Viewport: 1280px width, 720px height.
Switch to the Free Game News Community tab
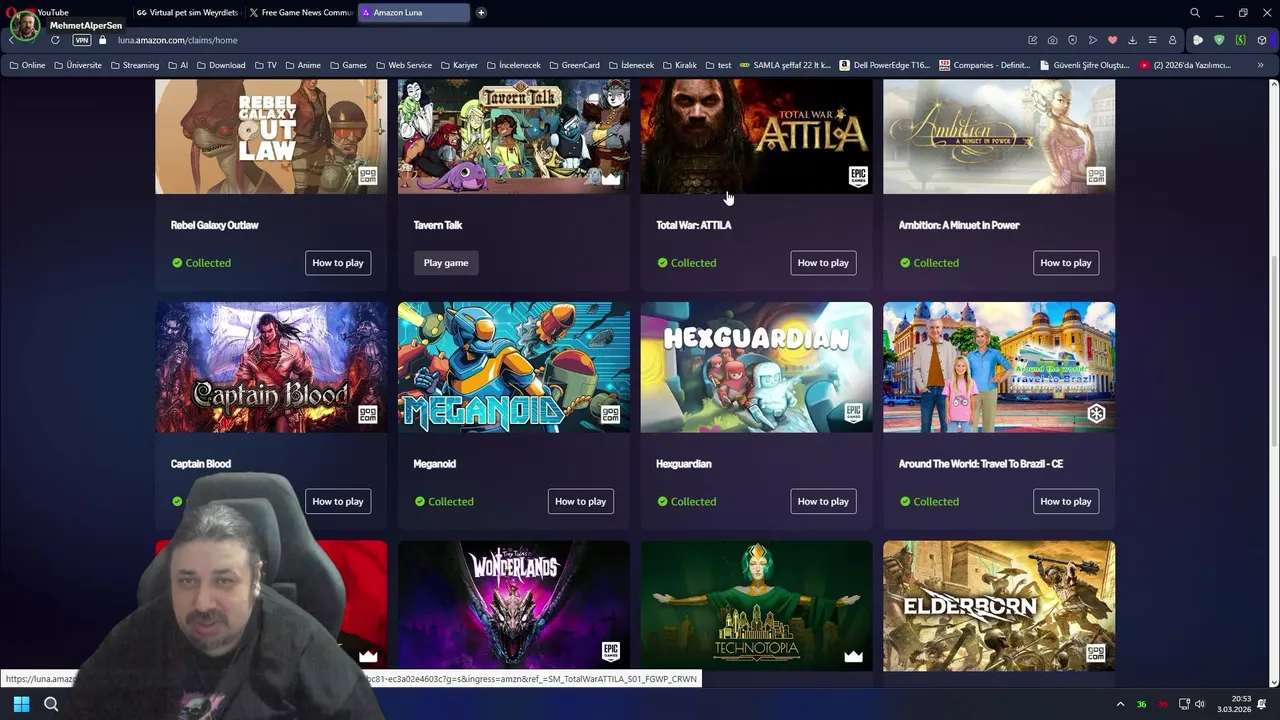[x=300, y=13]
